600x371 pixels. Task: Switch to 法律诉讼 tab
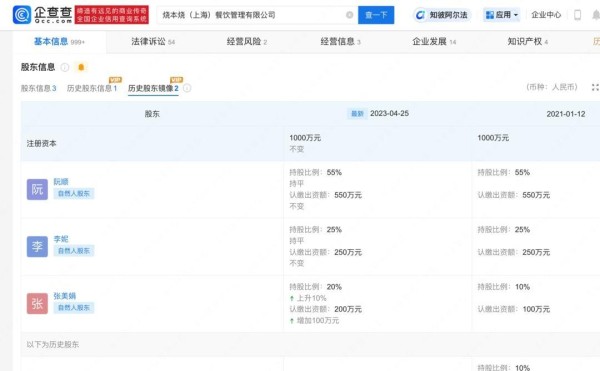pyautogui.click(x=153, y=42)
